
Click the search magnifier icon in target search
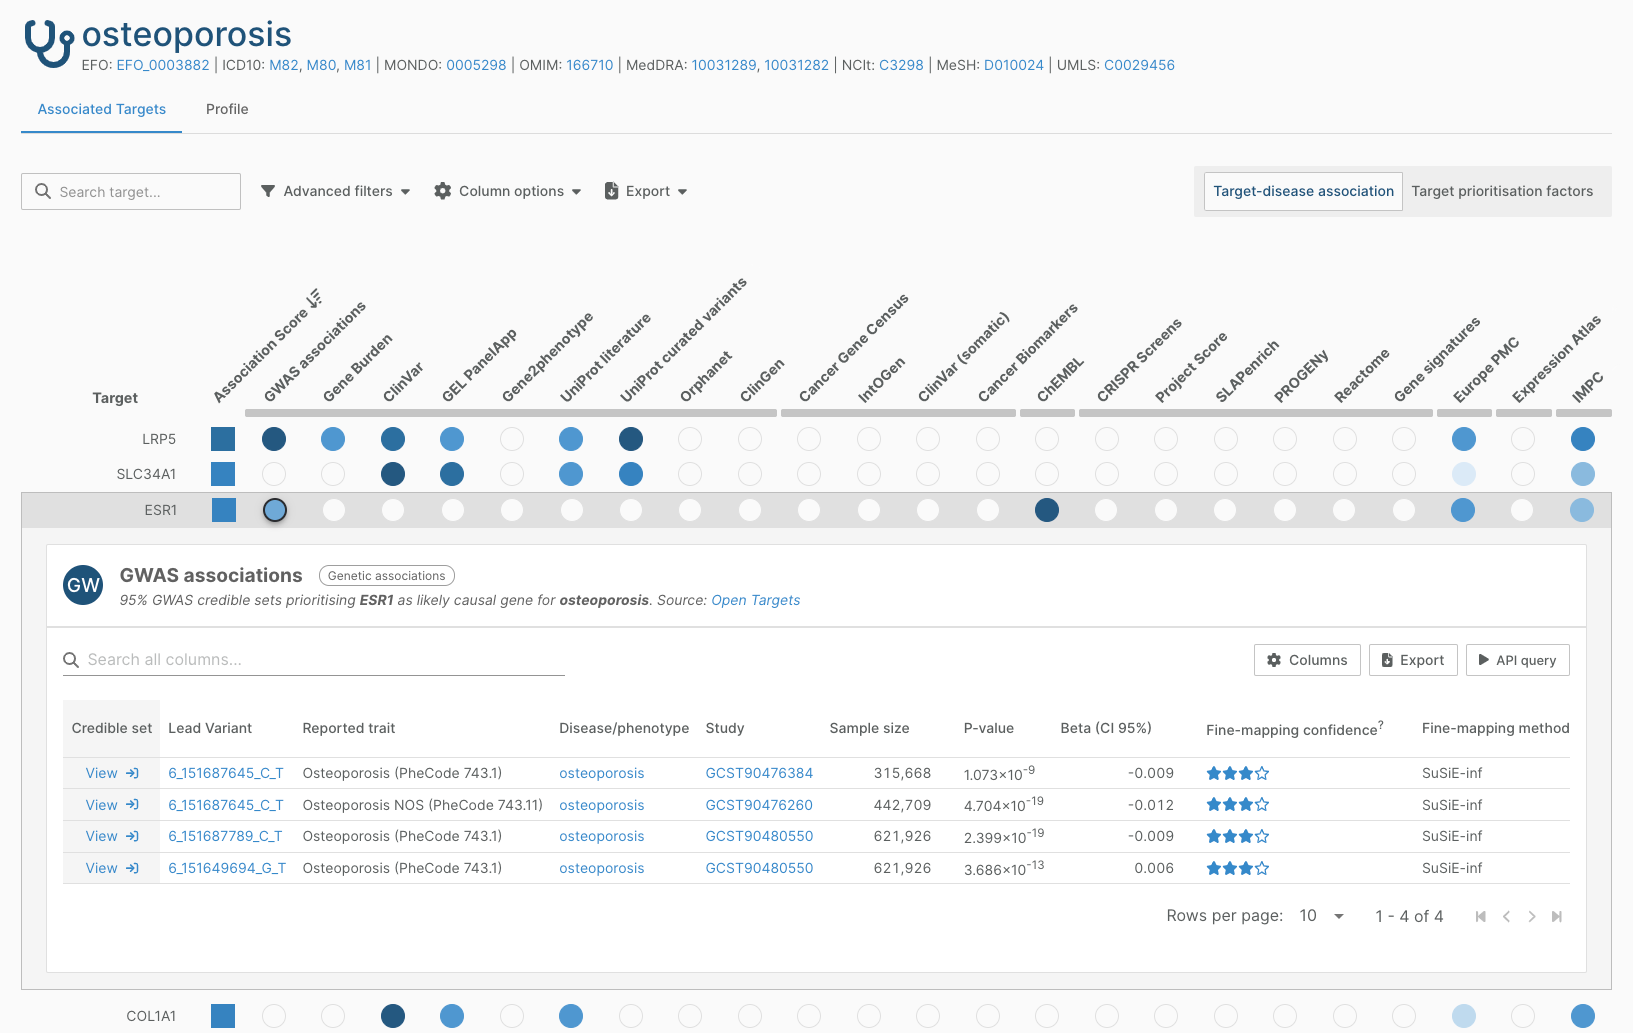pyautogui.click(x=43, y=191)
